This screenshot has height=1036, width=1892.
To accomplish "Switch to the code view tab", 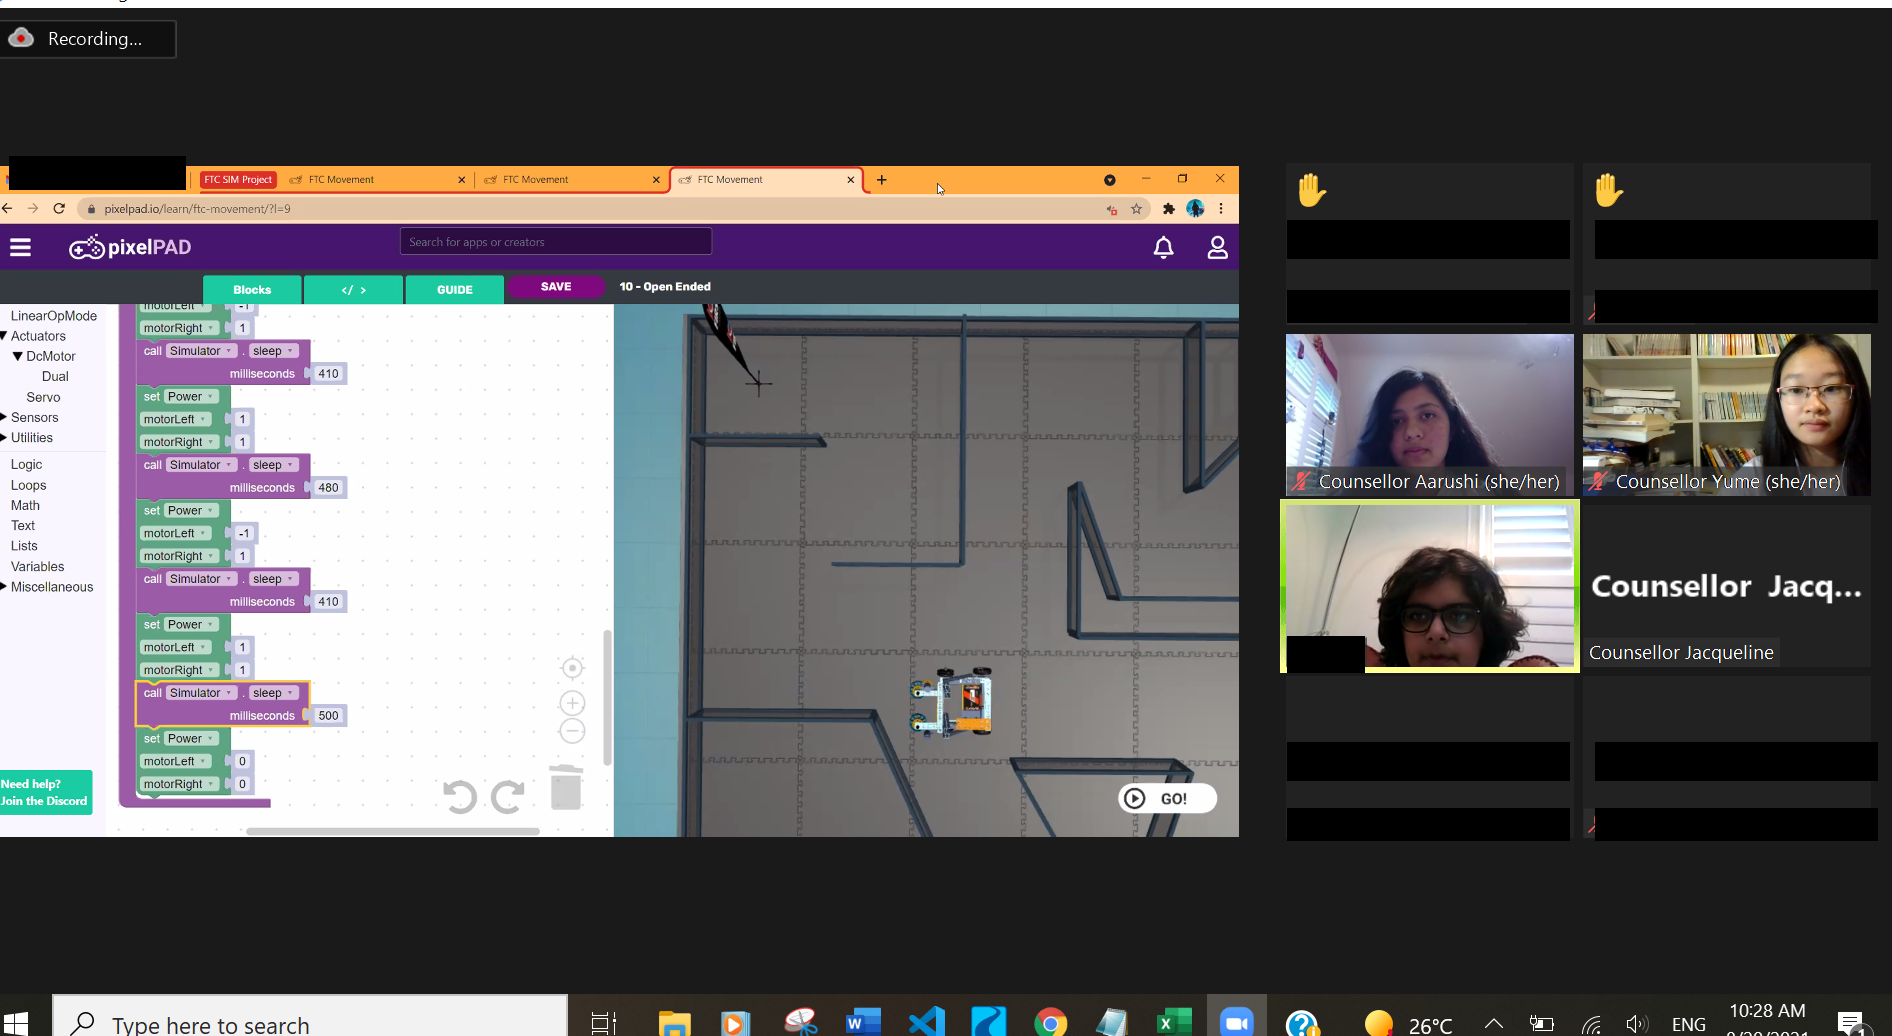I will click(354, 289).
